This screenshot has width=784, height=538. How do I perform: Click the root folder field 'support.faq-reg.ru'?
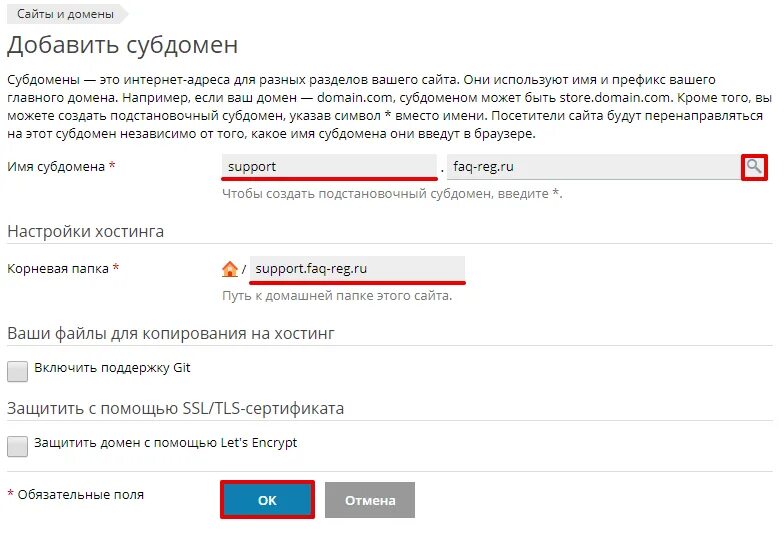(x=357, y=269)
